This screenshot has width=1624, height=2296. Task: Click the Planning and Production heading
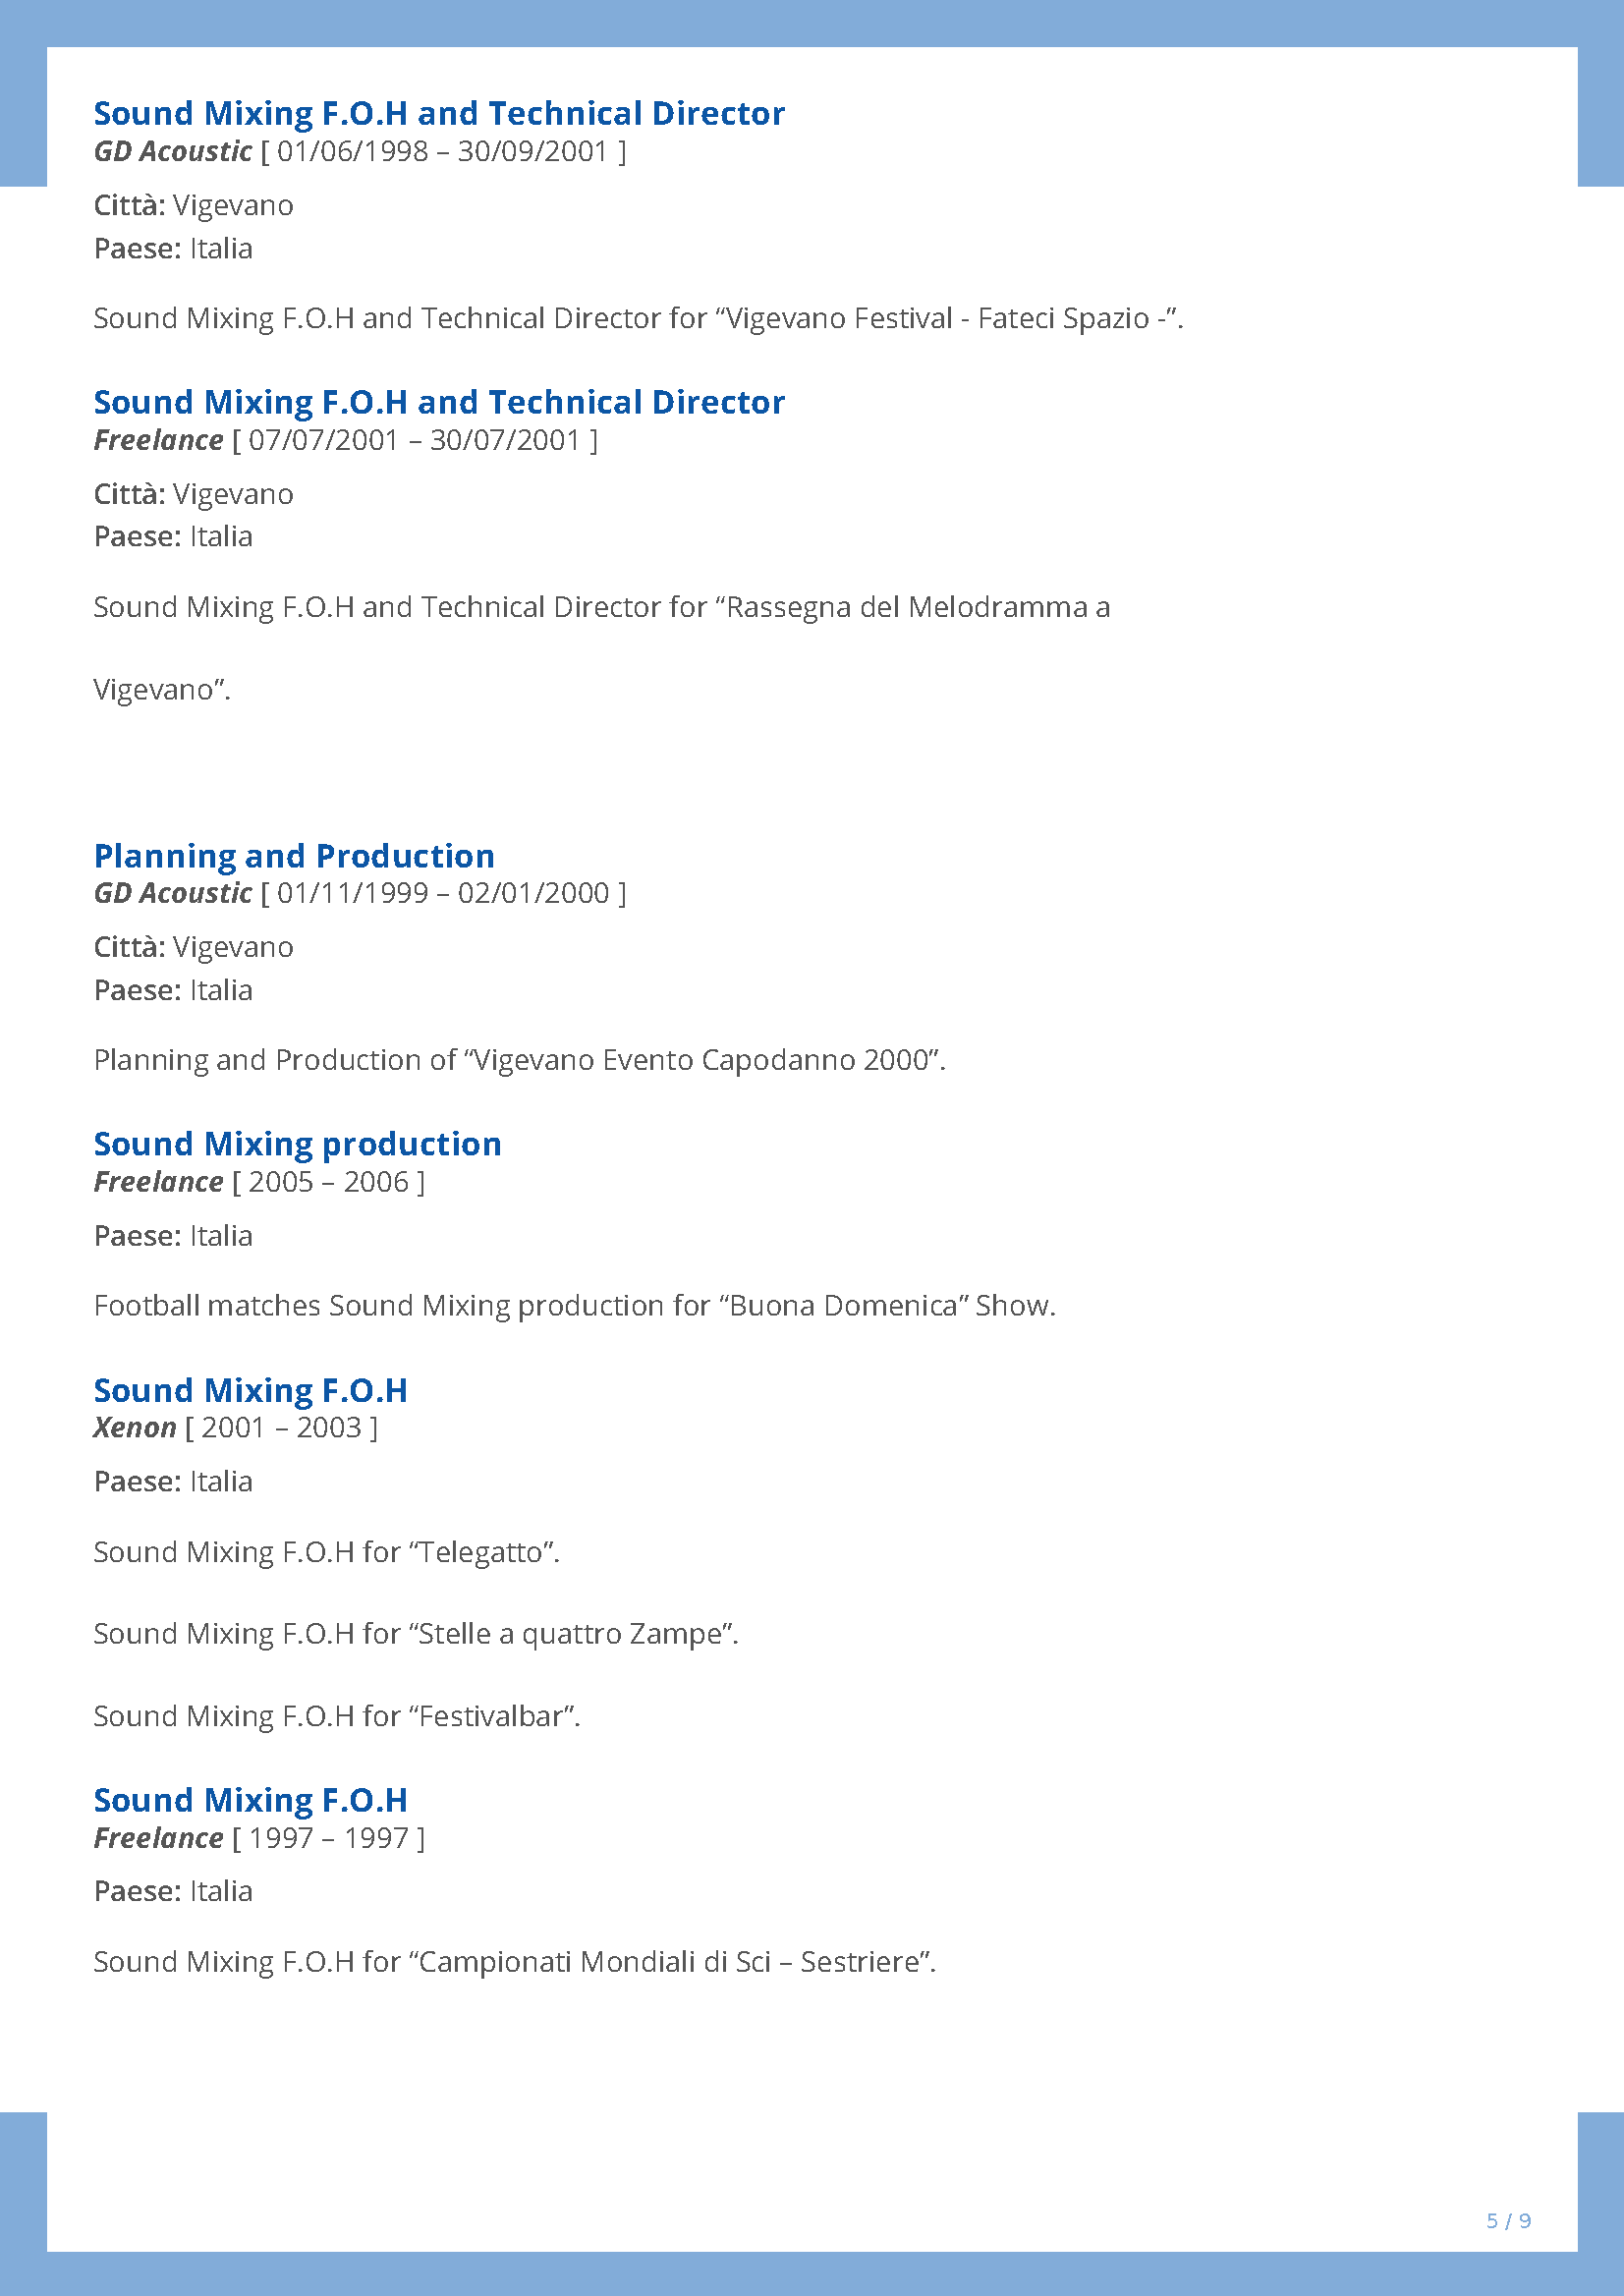click(x=294, y=856)
